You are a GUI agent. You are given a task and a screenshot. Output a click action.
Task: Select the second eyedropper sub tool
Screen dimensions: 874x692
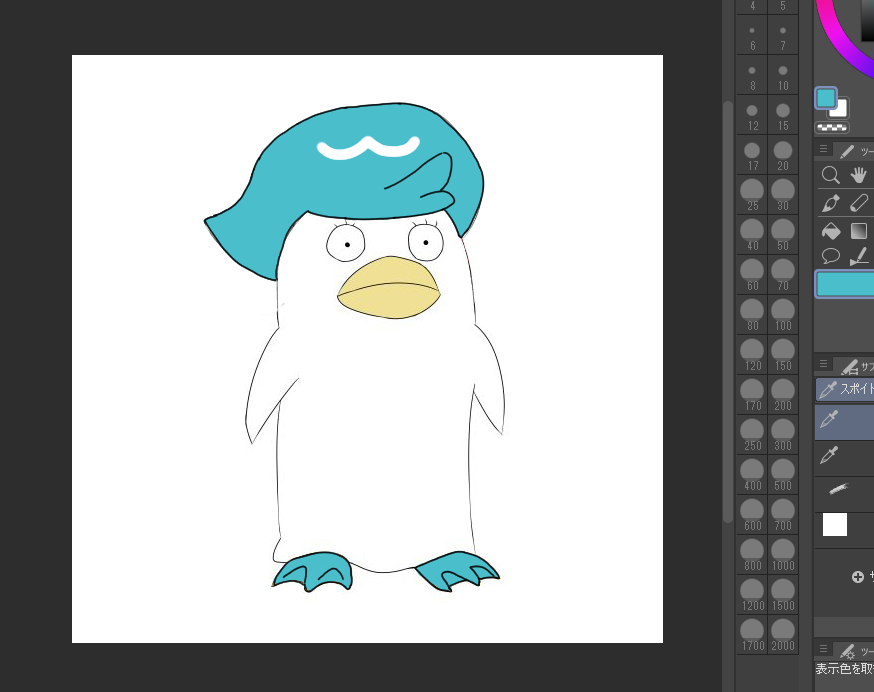tap(844, 456)
